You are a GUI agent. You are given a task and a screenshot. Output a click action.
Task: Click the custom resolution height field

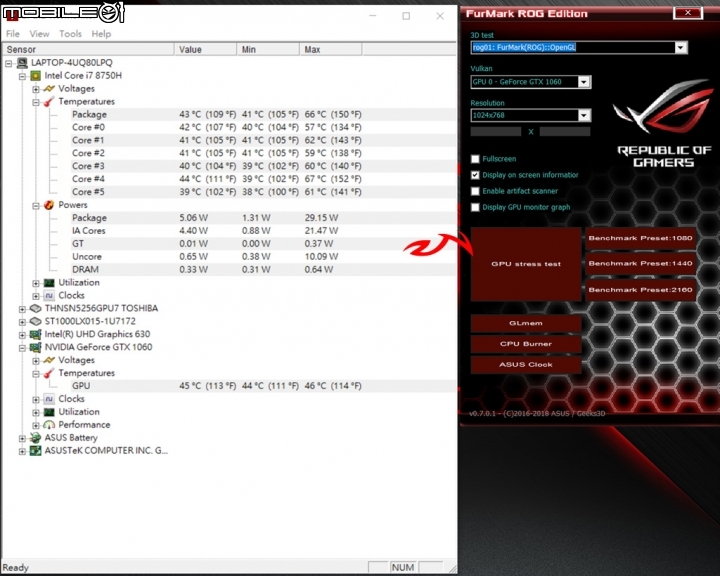point(565,132)
